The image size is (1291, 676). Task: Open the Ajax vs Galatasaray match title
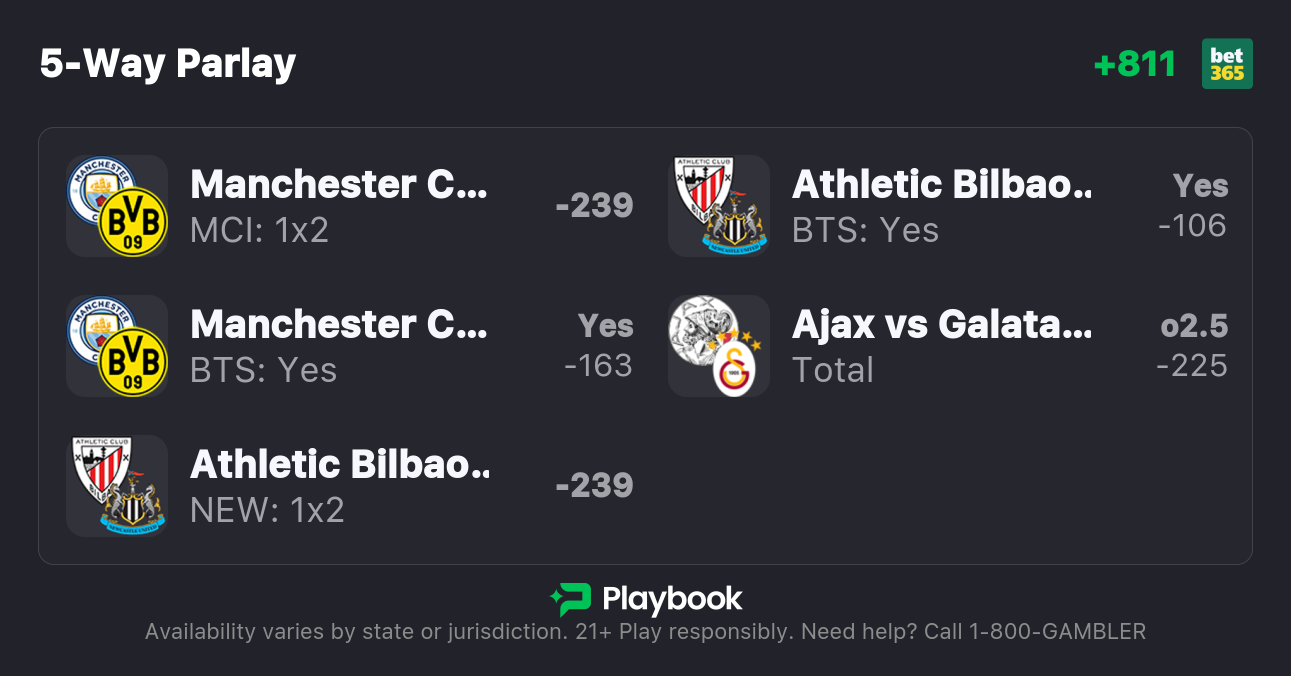942,325
